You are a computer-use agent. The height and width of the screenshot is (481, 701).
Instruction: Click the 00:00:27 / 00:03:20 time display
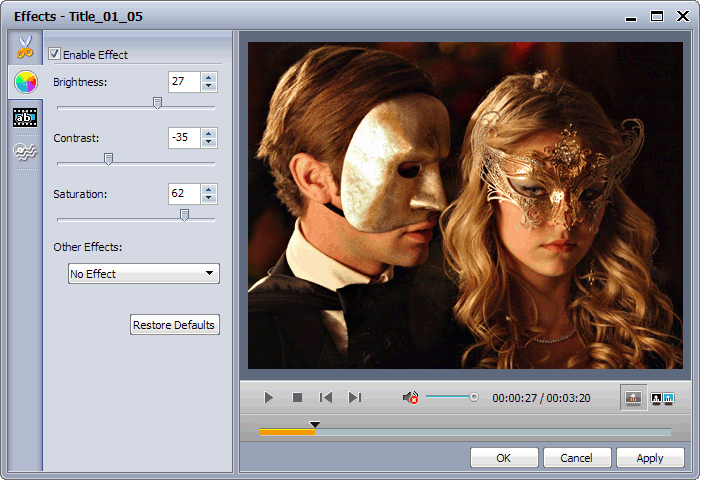(541, 398)
